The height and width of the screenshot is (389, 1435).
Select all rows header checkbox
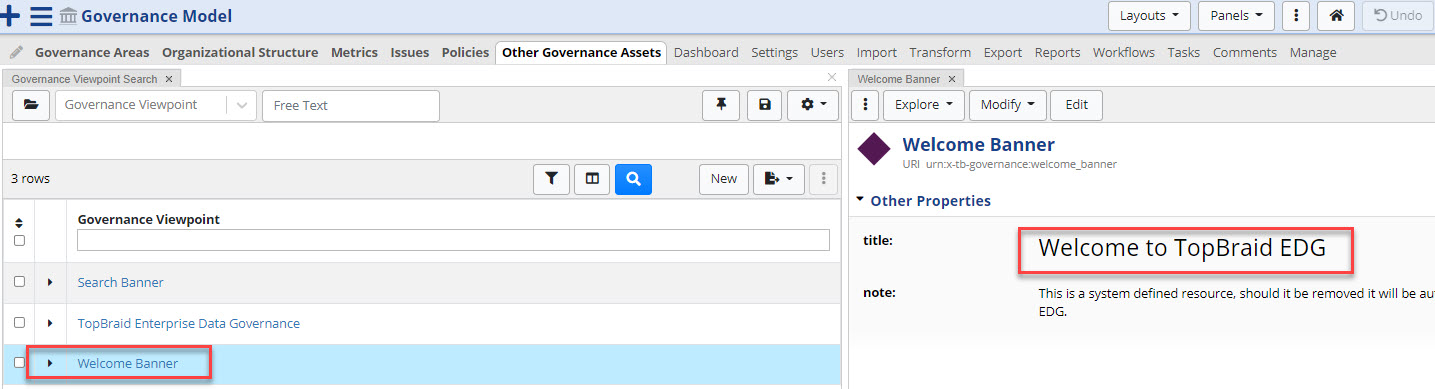pyautogui.click(x=19, y=240)
